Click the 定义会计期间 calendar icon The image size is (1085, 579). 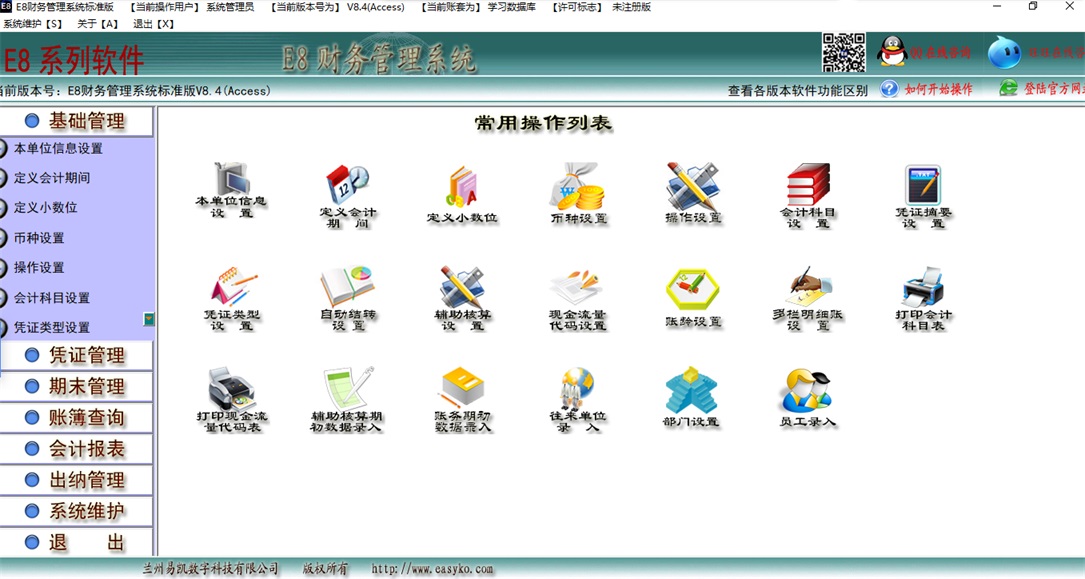point(347,186)
